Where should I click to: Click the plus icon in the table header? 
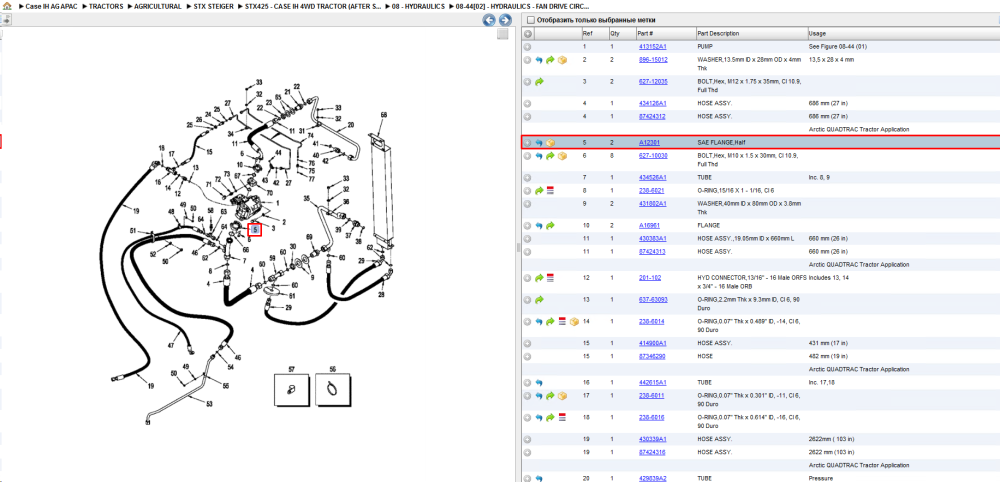(x=527, y=34)
